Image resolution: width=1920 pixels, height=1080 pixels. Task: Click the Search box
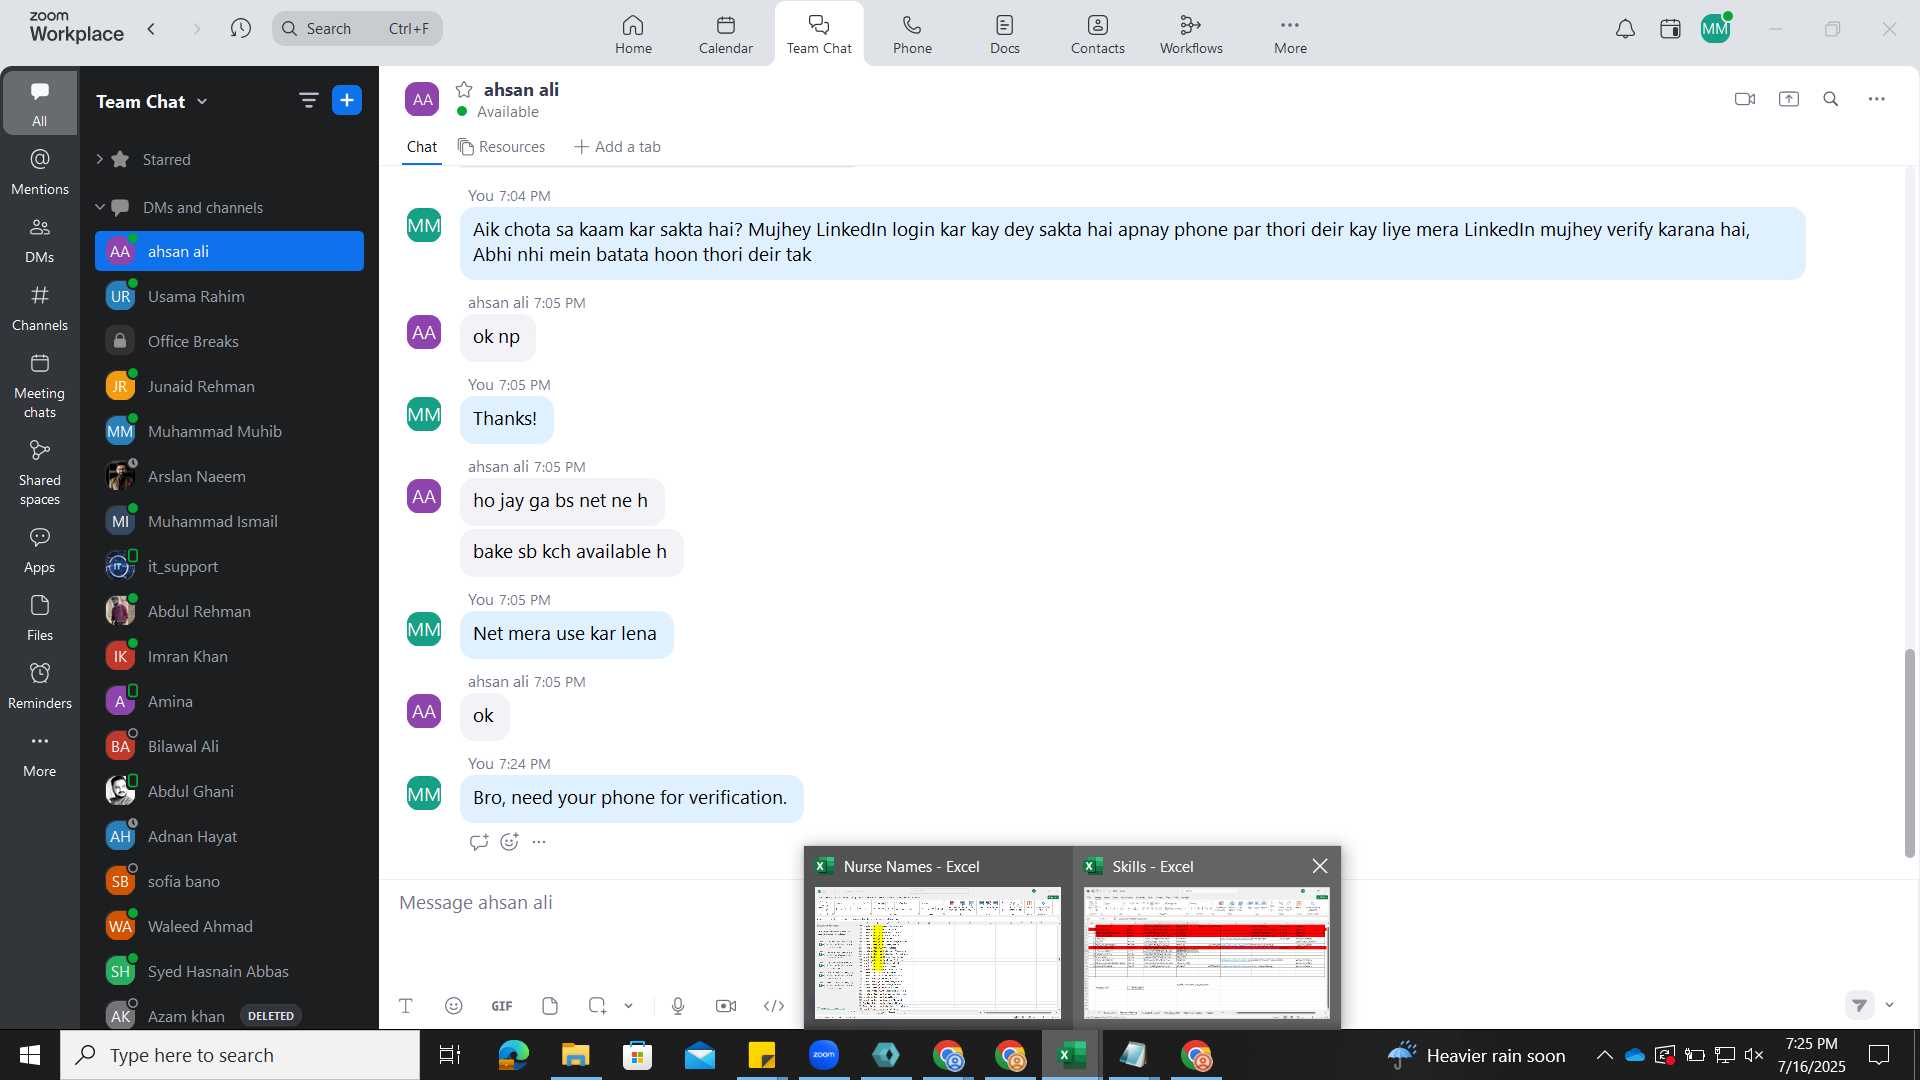point(357,28)
